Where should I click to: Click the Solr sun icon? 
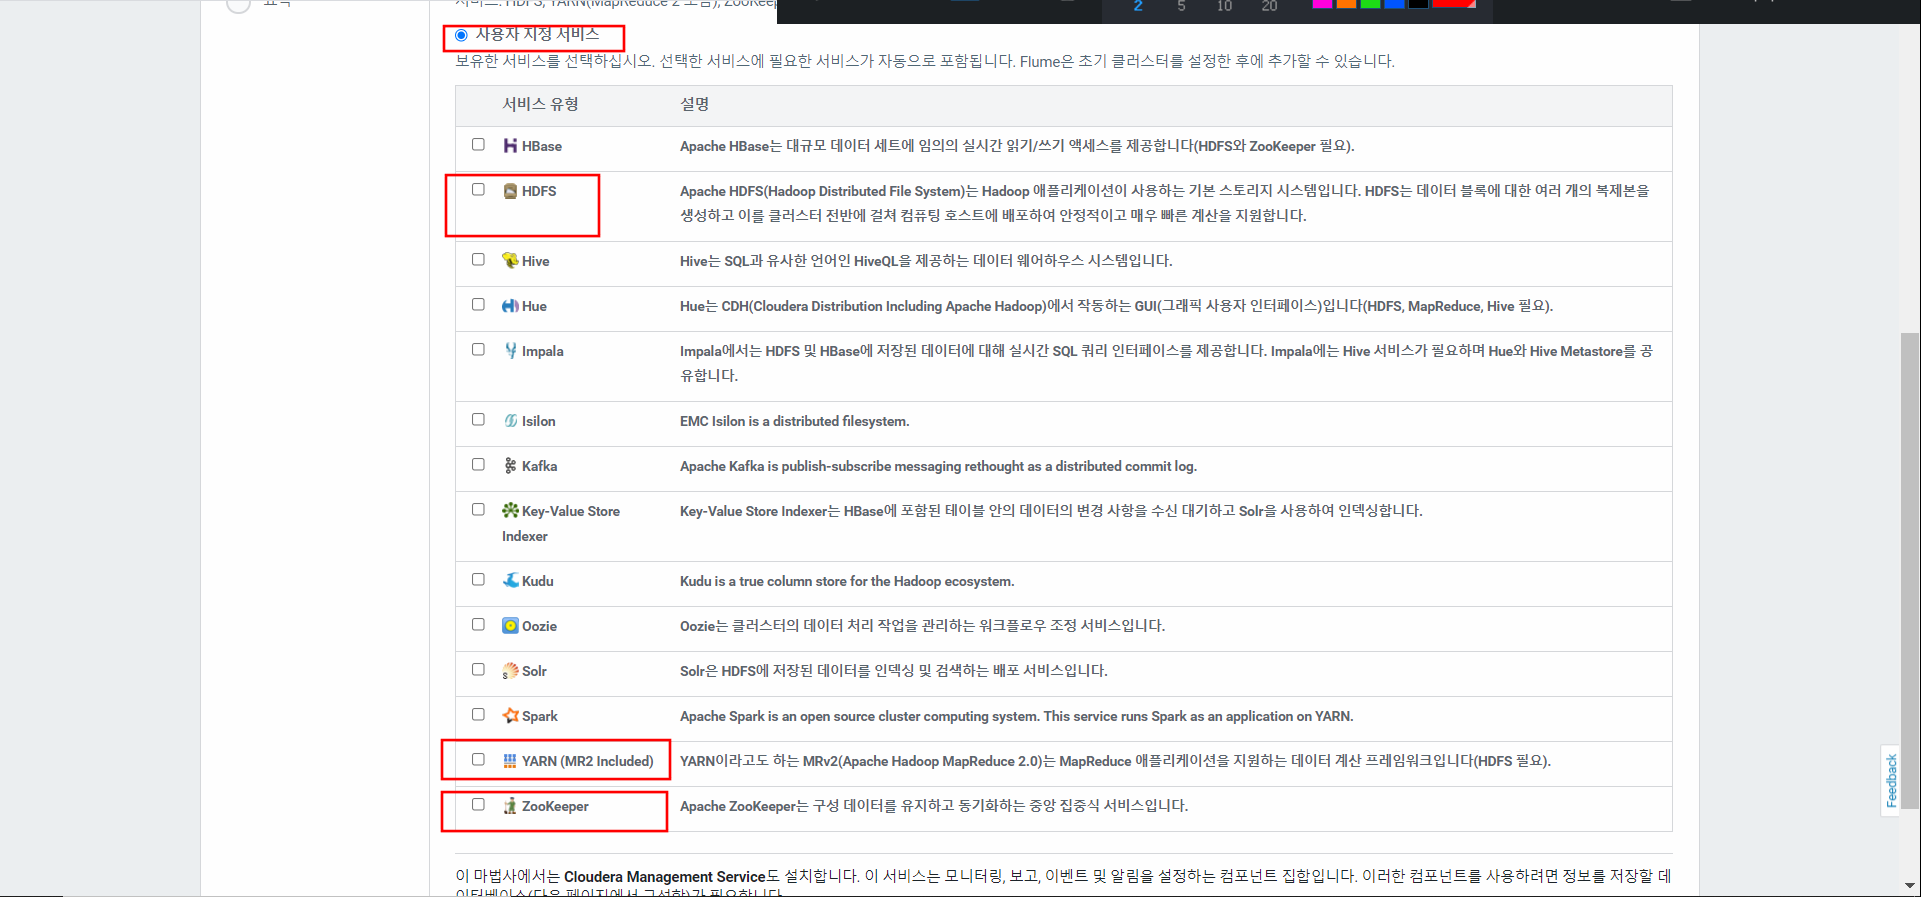[510, 671]
